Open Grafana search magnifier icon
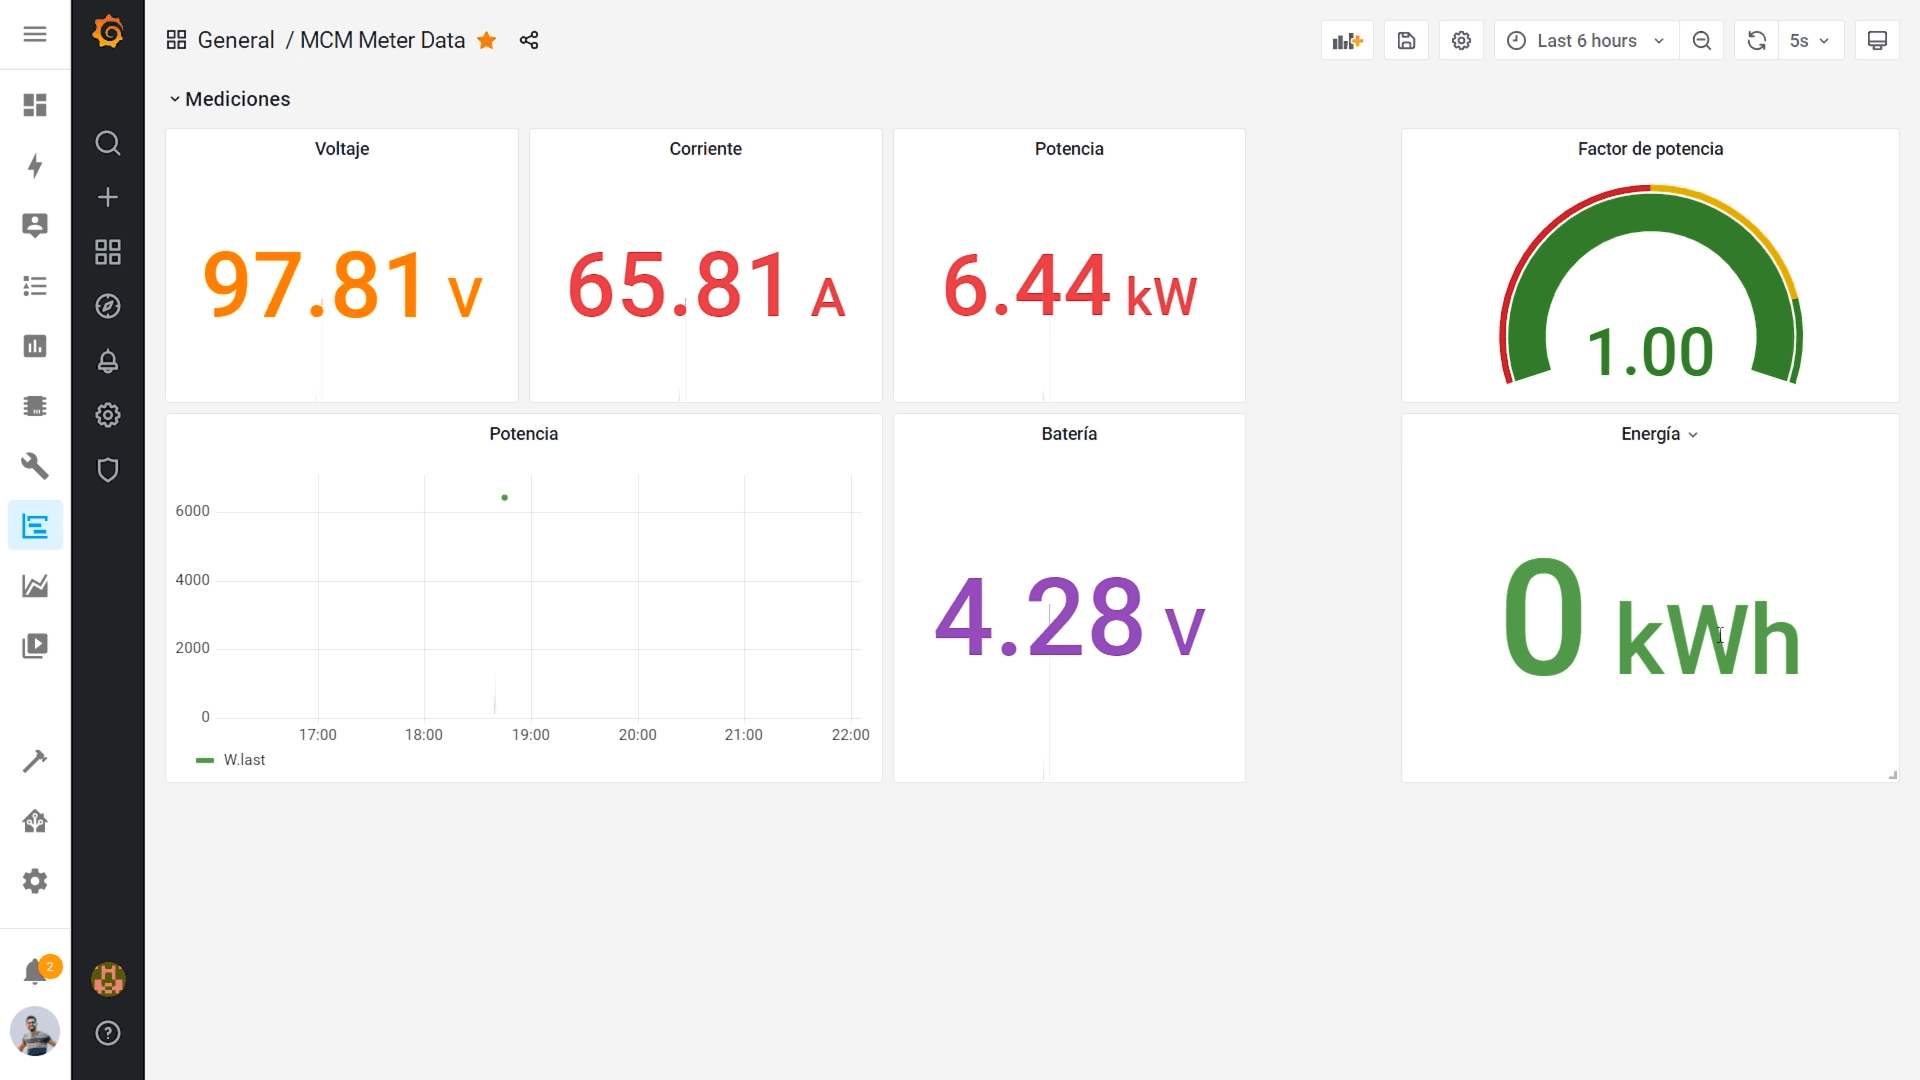This screenshot has width=1920, height=1080. (x=108, y=143)
